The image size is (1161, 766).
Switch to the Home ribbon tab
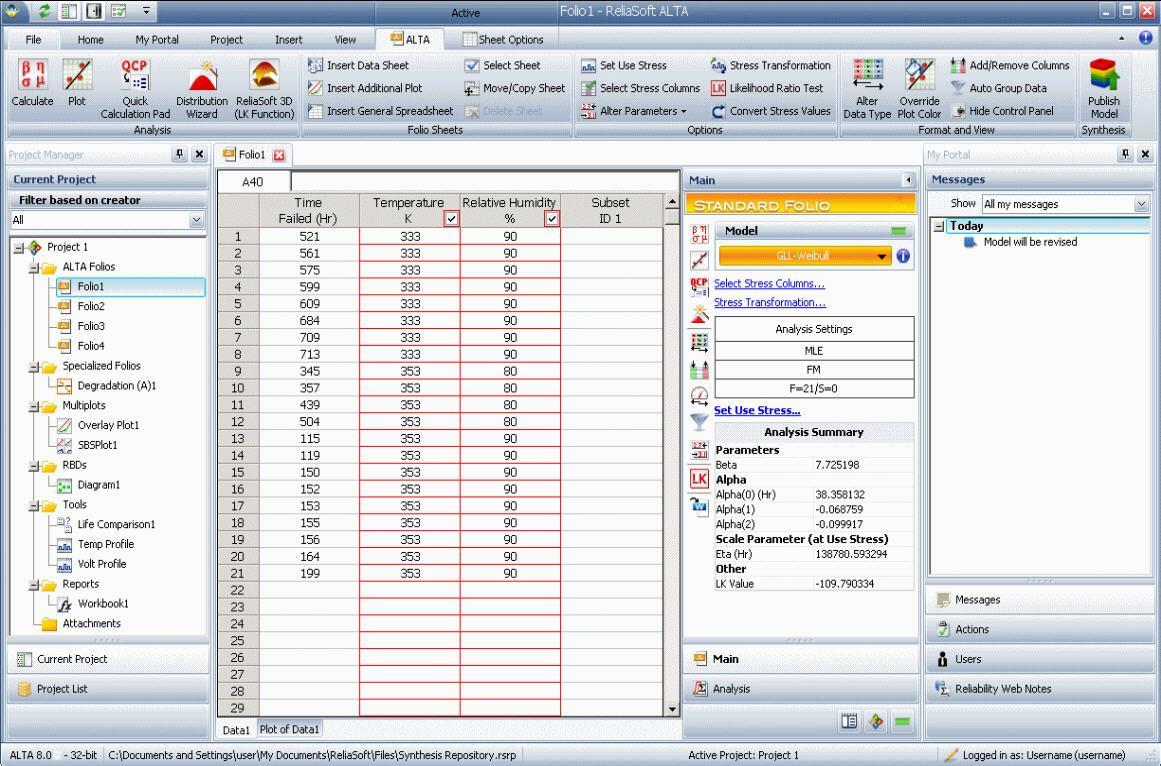click(90, 40)
